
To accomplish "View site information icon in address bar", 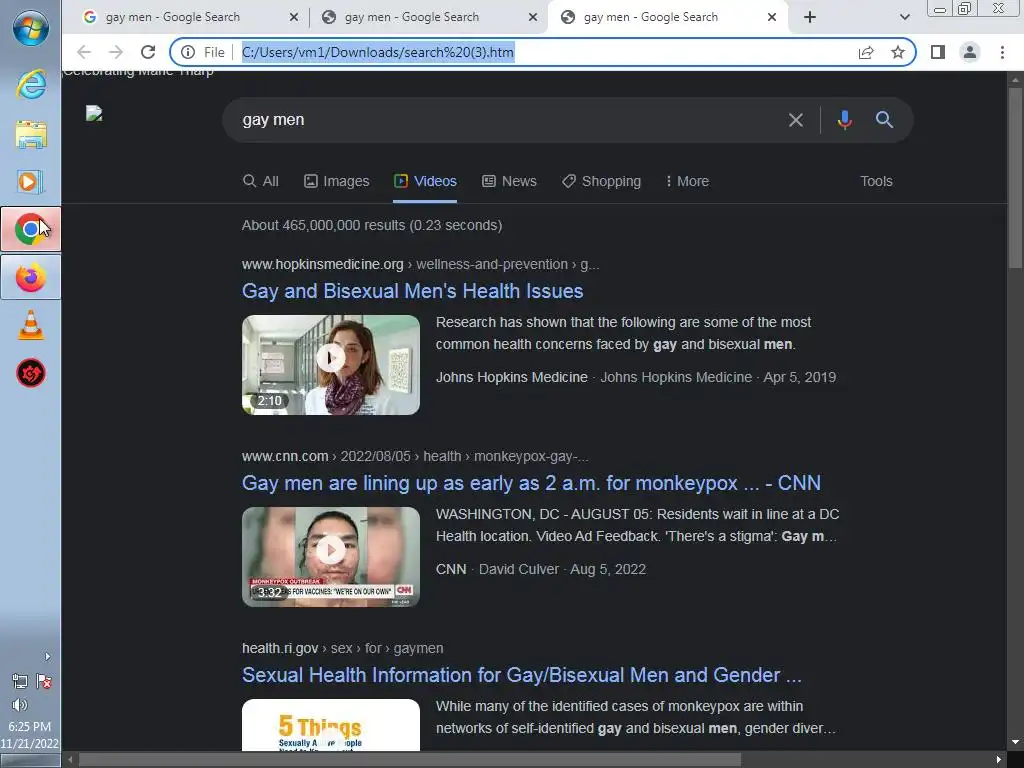I will (x=188, y=52).
